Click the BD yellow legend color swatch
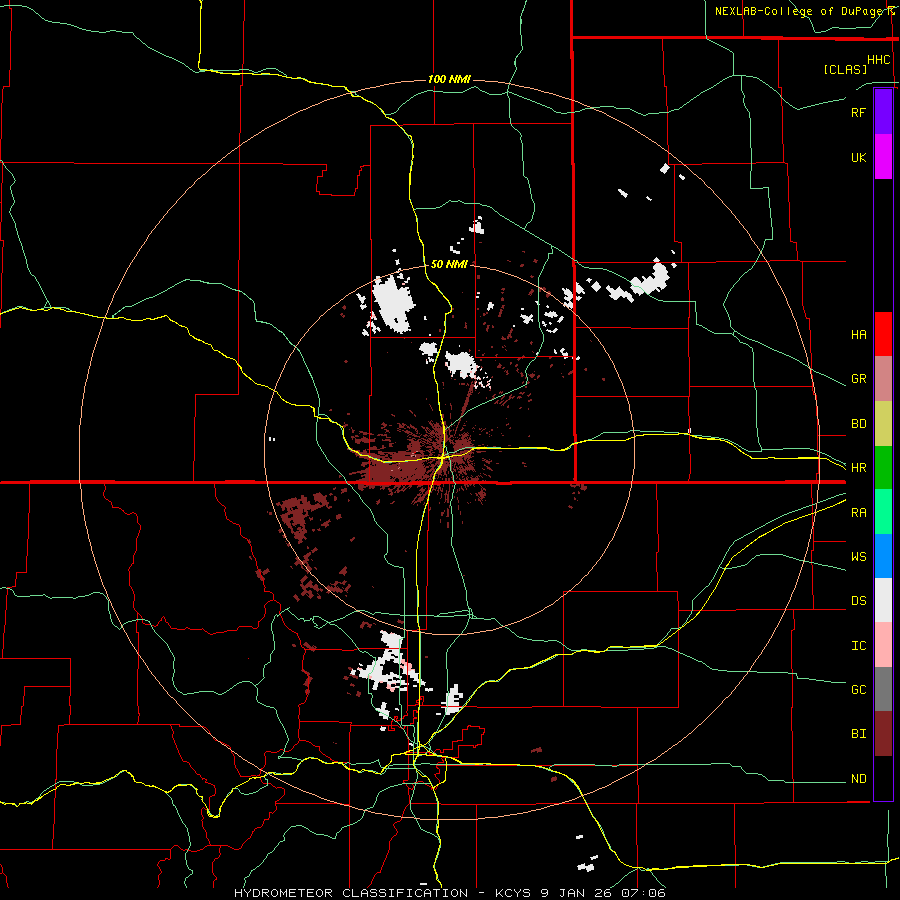900x900 pixels. (x=883, y=423)
